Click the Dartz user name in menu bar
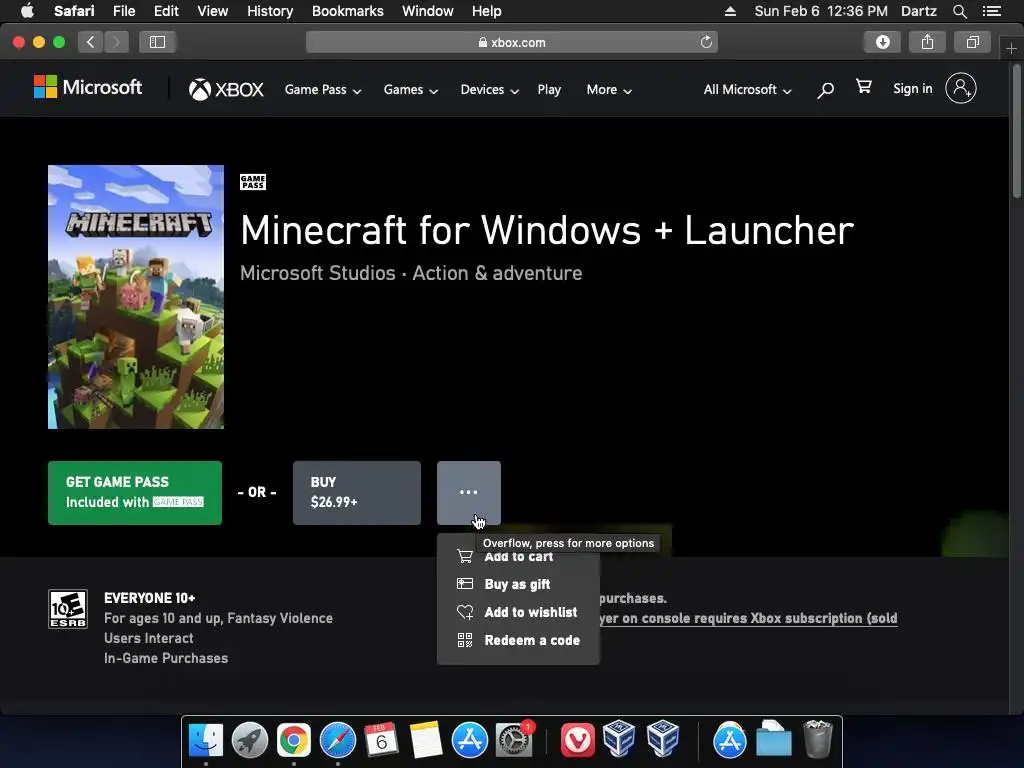The width and height of the screenshot is (1024, 768). [x=919, y=11]
